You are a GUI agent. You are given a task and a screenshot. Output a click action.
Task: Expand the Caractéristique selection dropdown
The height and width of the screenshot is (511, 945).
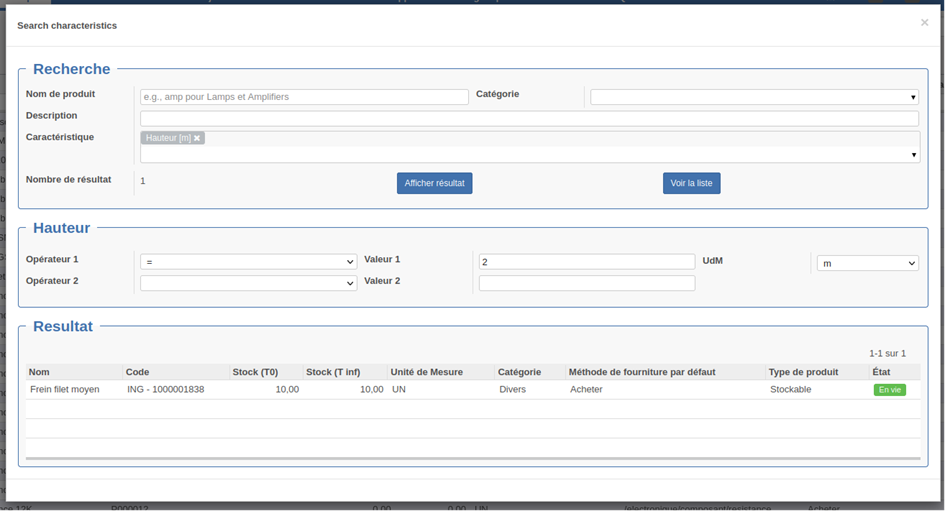[x=913, y=155]
